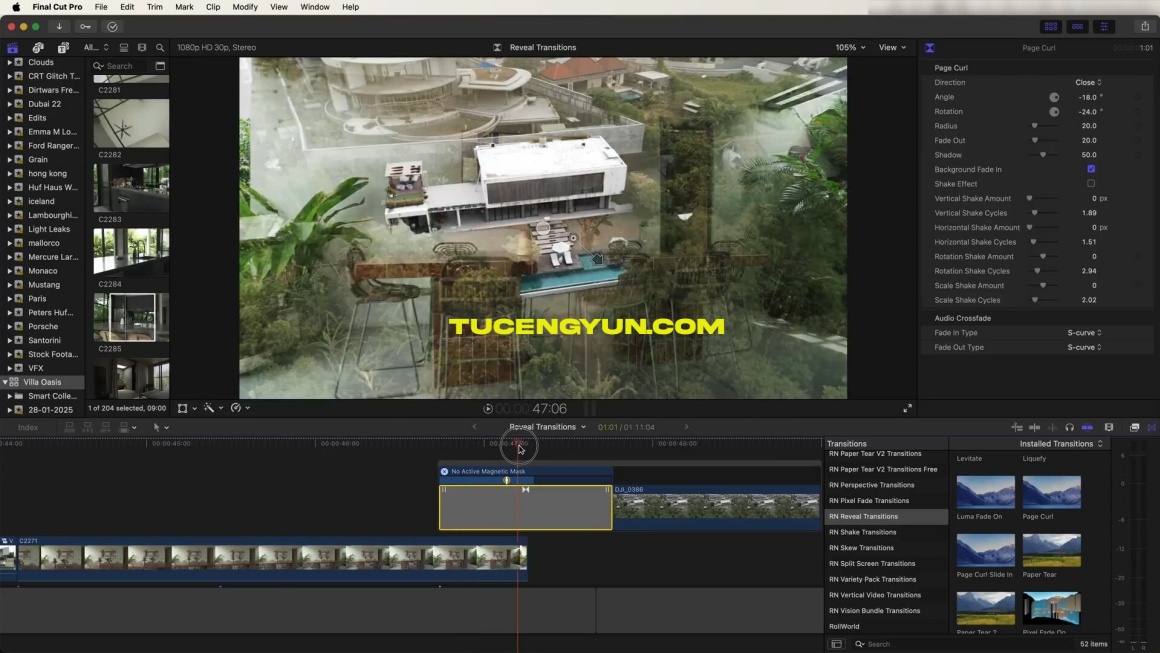Image resolution: width=1160 pixels, height=653 pixels.
Task: Expand the Clouds library folder
Action: pos(10,62)
